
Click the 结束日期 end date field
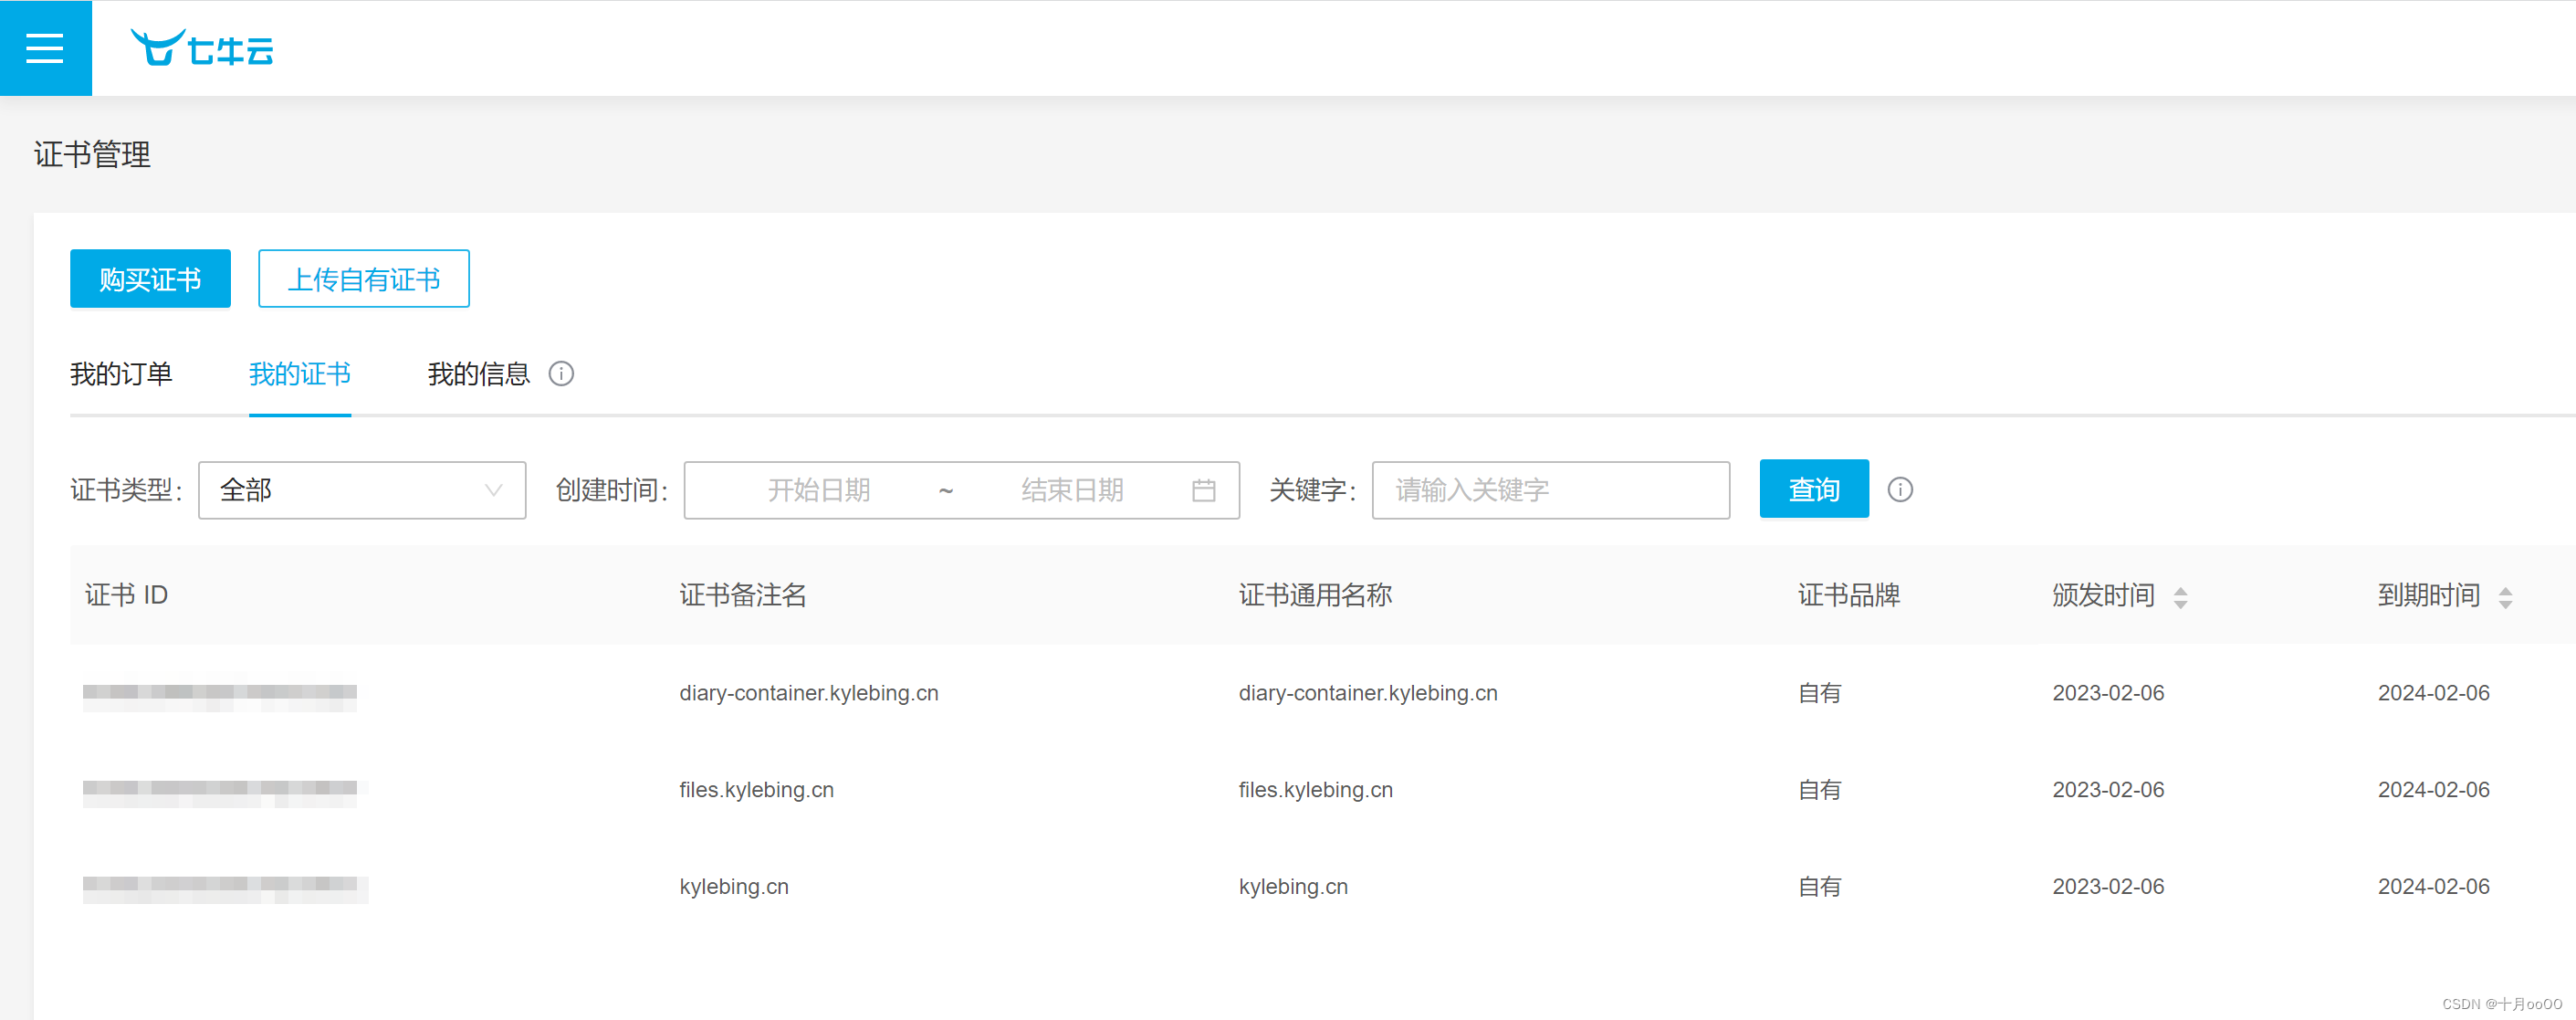click(x=1072, y=490)
